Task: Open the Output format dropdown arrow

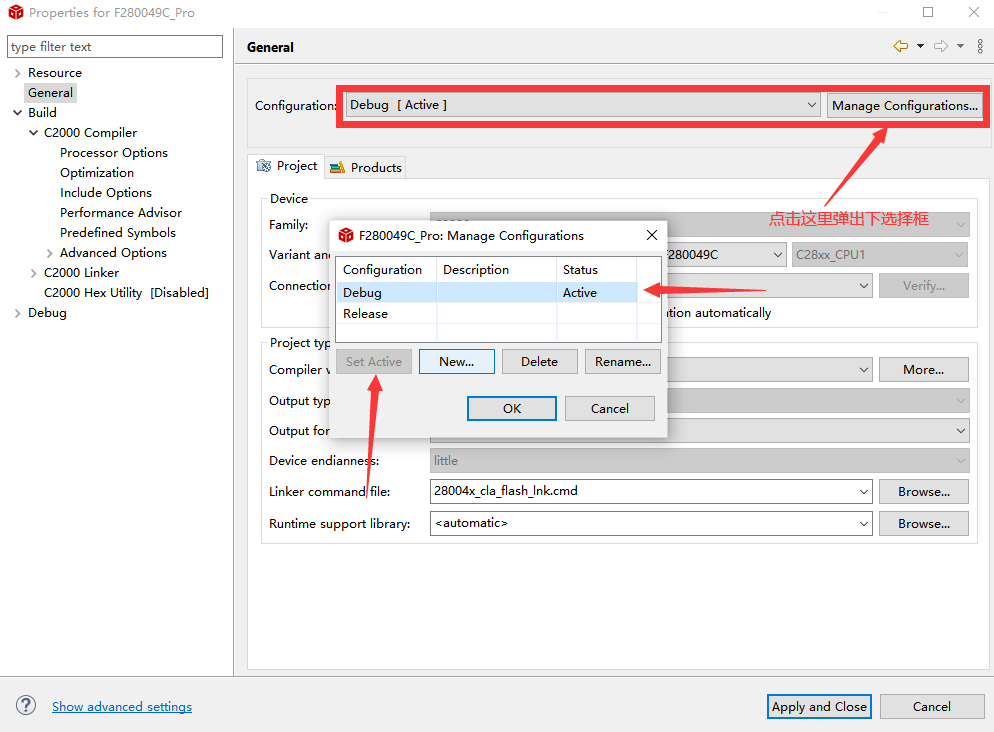Action: [x=961, y=430]
